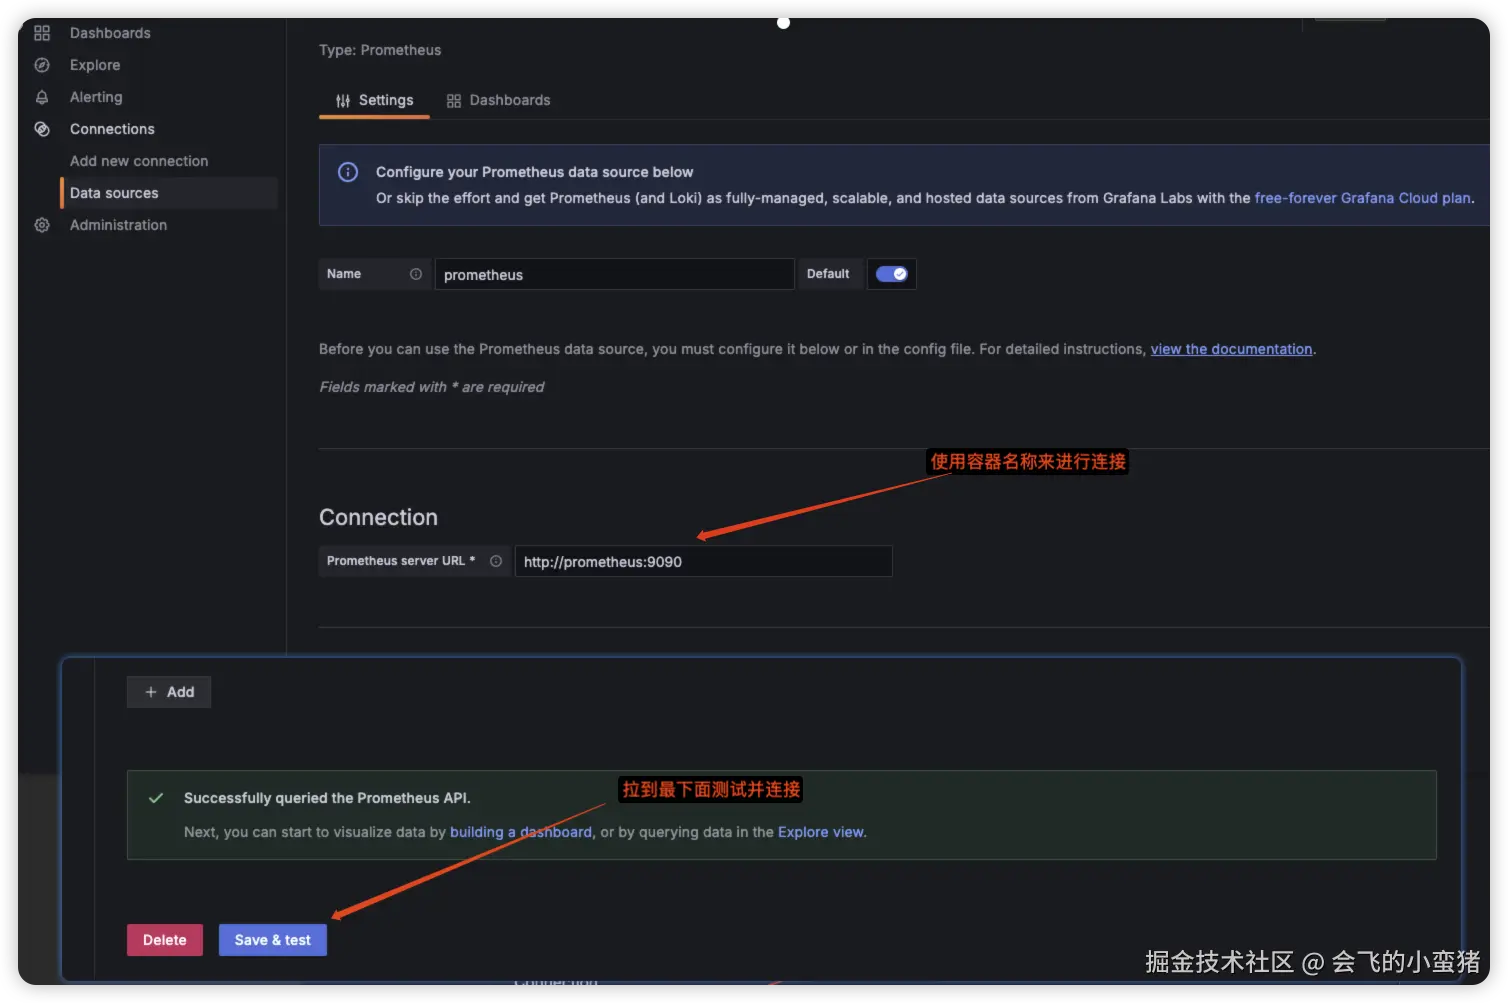Open the free-forever Grafana Cloud plan link
The height and width of the screenshot is (1003, 1508).
[x=1363, y=198]
